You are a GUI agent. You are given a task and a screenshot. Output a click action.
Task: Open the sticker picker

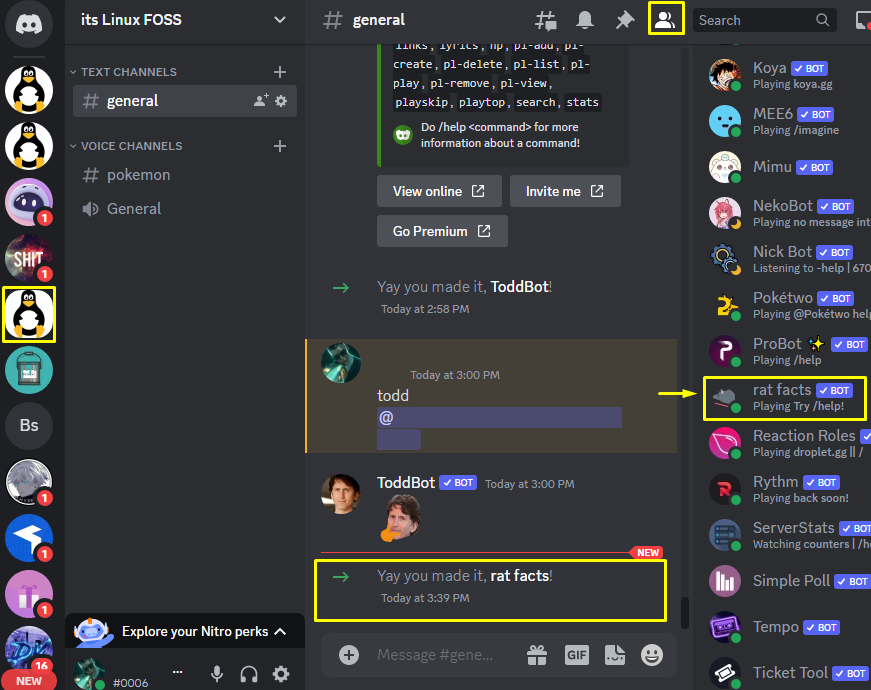click(615, 655)
